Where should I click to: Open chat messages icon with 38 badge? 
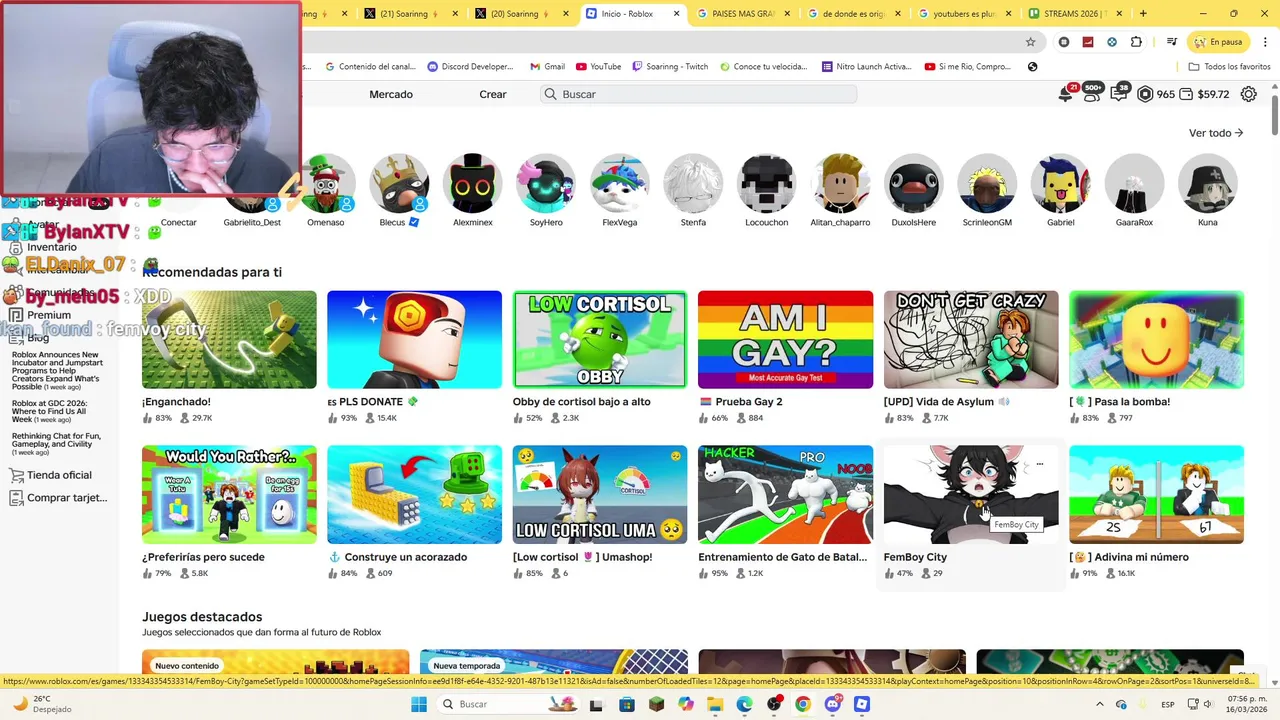1118,94
